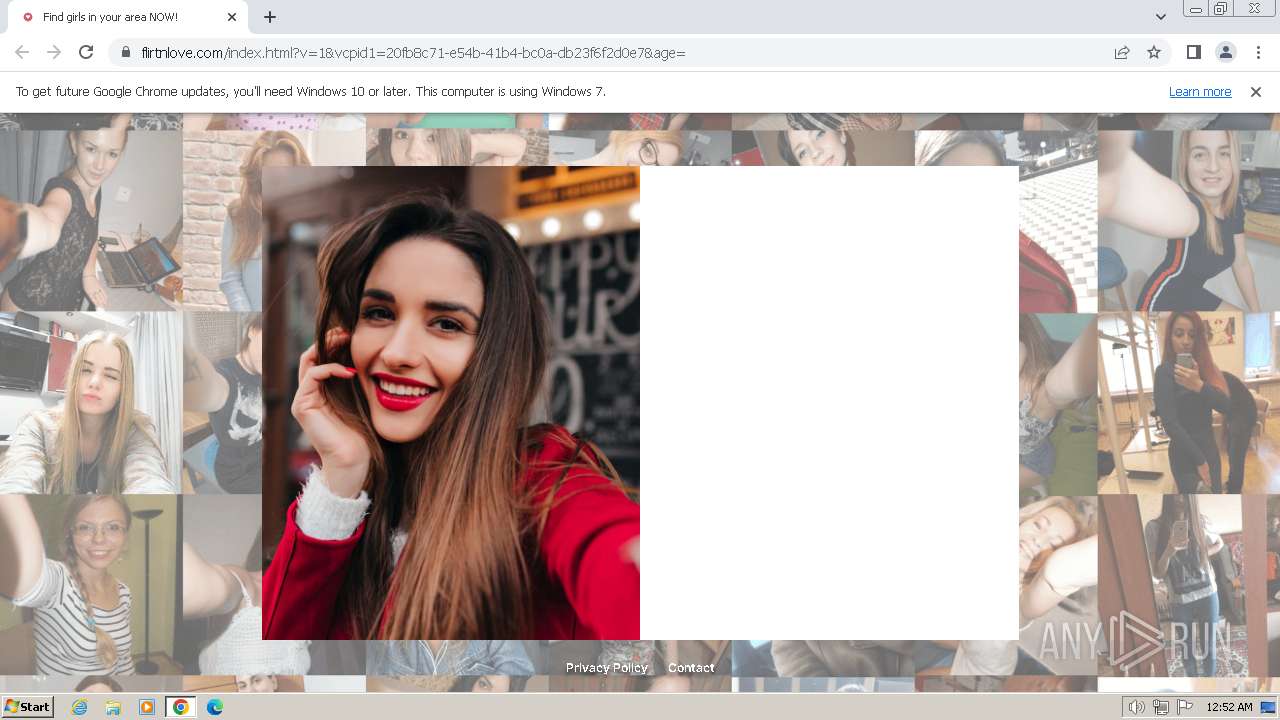
Task: Click the volume speaker tray icon
Action: click(1136, 707)
